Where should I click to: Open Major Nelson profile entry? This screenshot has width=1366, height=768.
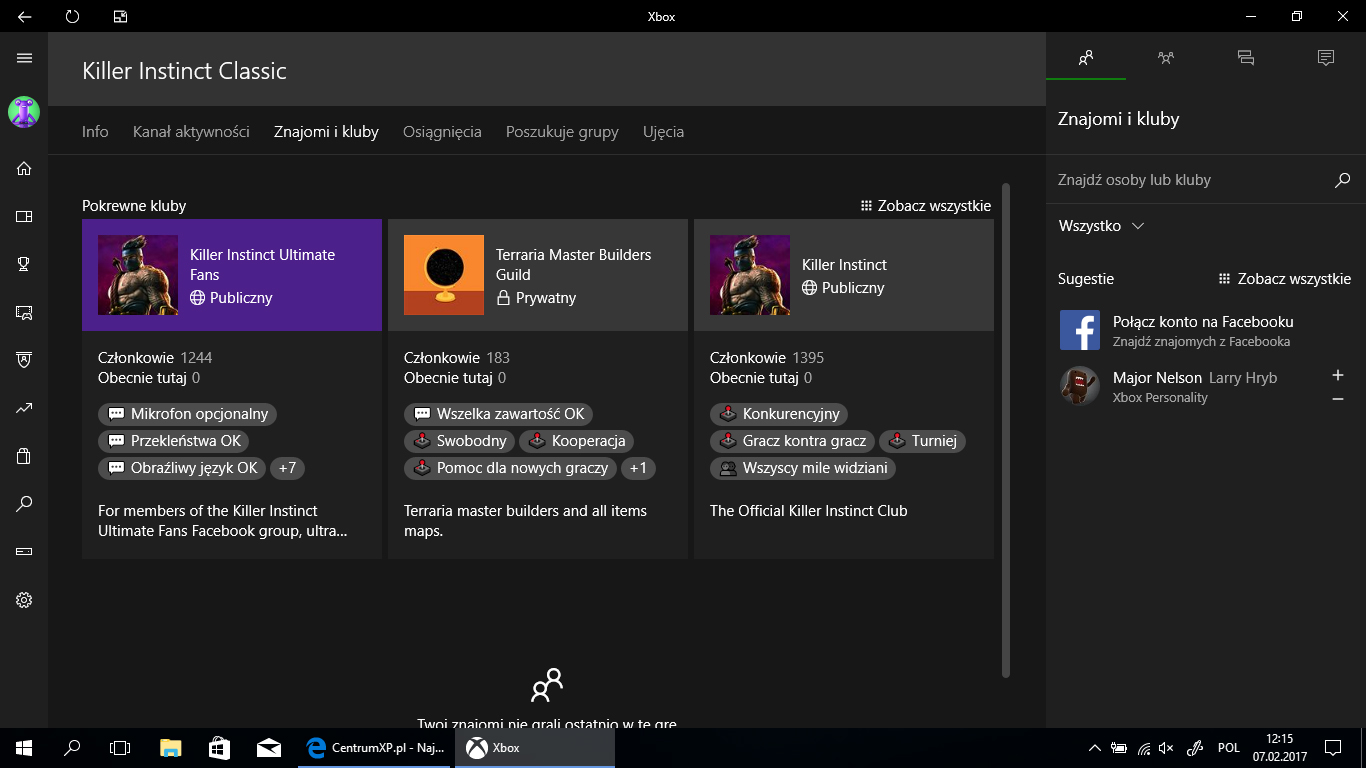click(1205, 387)
